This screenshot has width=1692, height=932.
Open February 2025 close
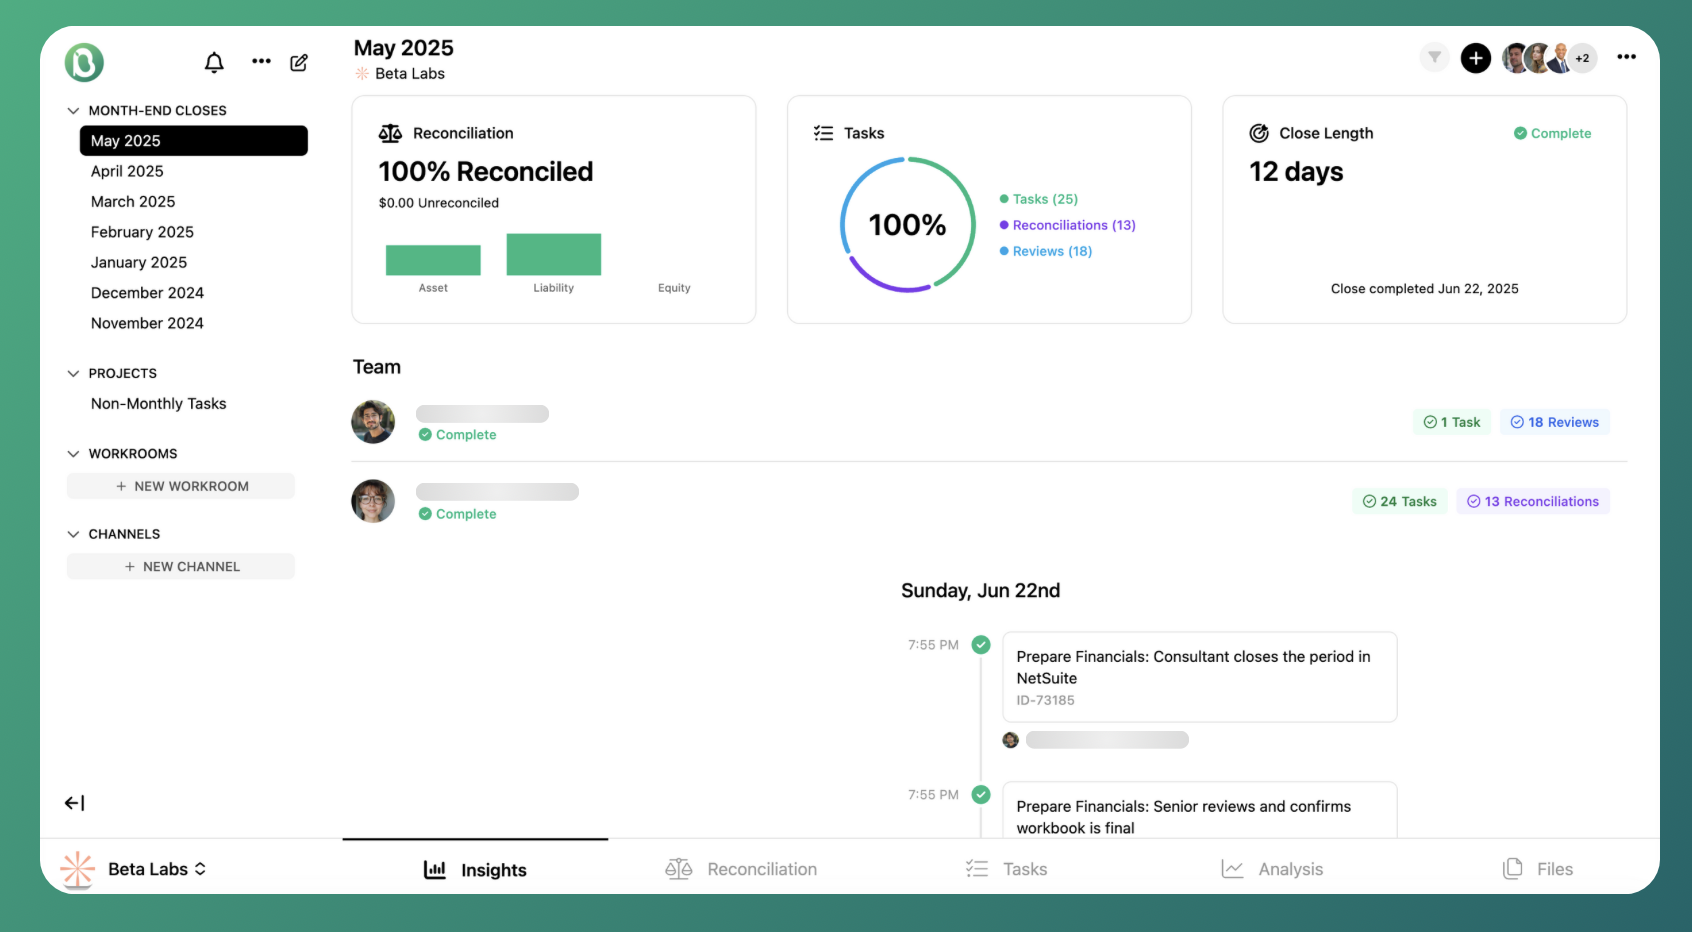[142, 232]
